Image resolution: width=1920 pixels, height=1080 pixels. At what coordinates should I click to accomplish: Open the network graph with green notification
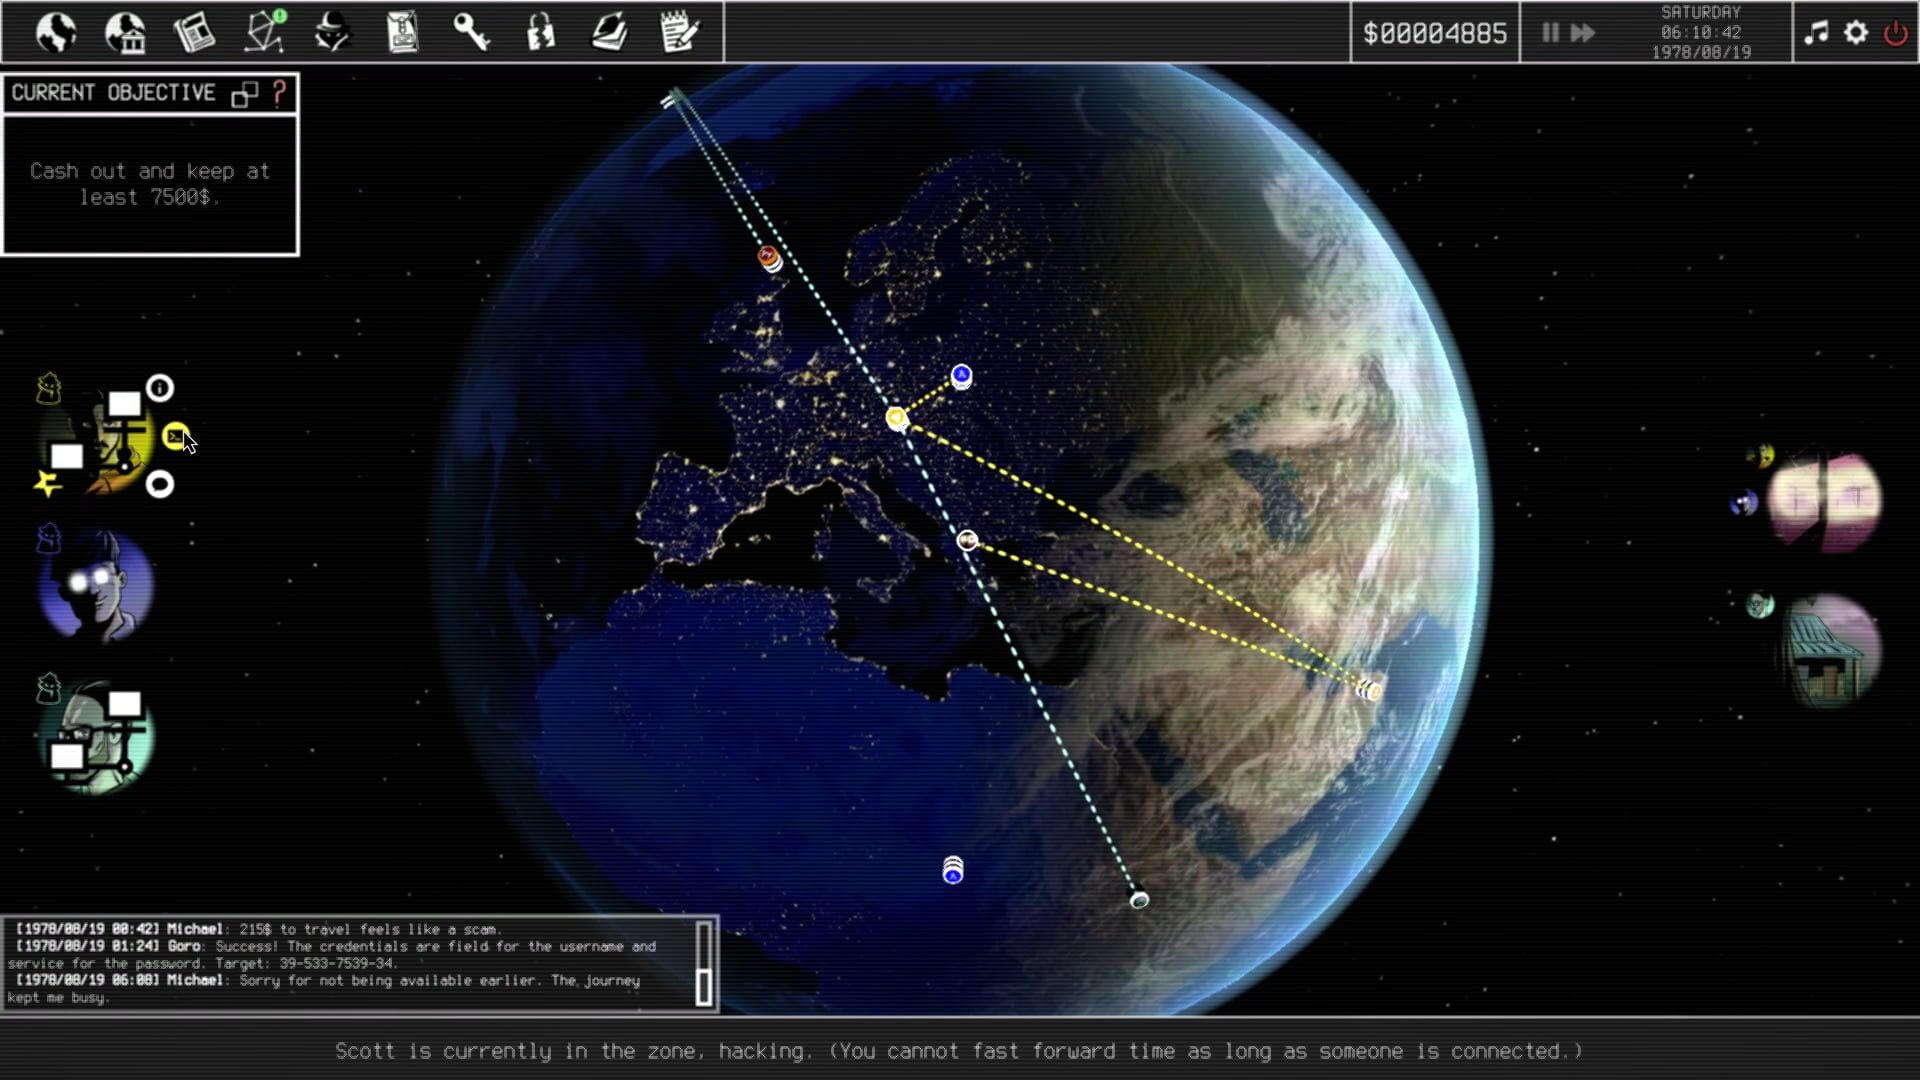click(x=263, y=33)
